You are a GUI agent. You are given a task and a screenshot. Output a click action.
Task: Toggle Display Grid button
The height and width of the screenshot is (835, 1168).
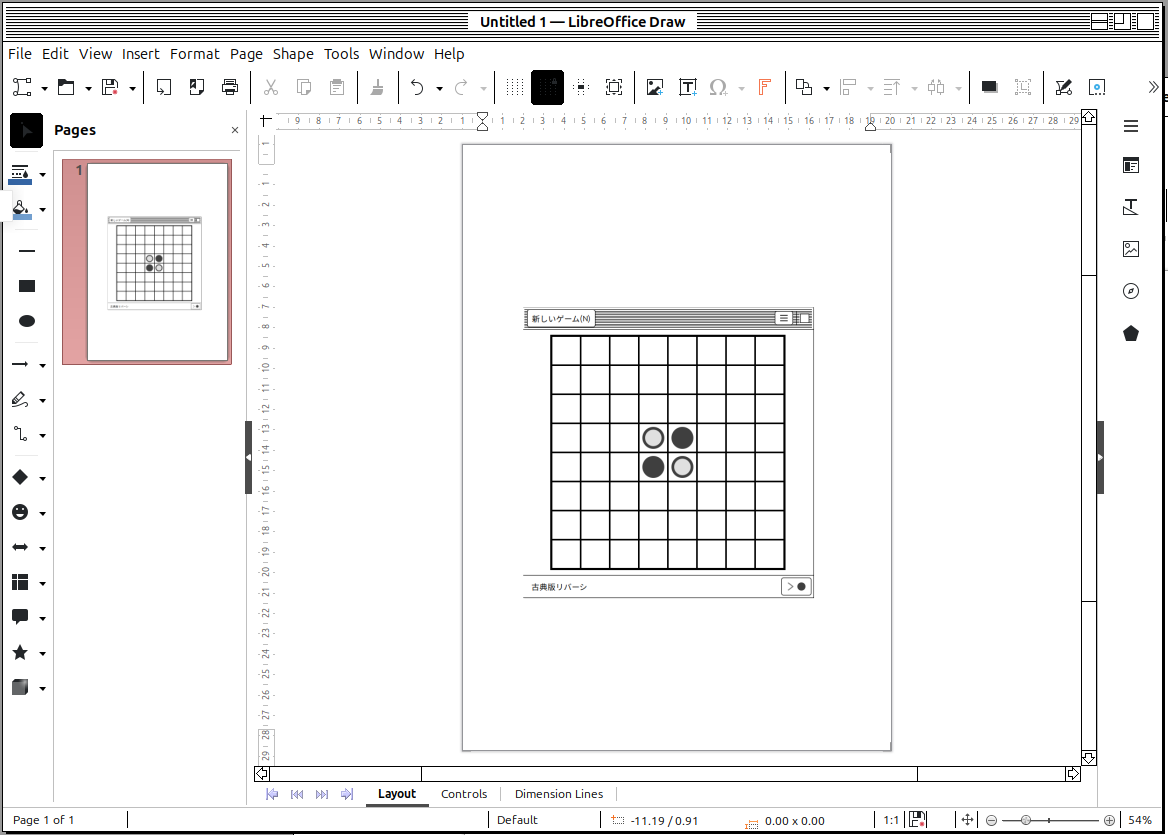click(515, 88)
